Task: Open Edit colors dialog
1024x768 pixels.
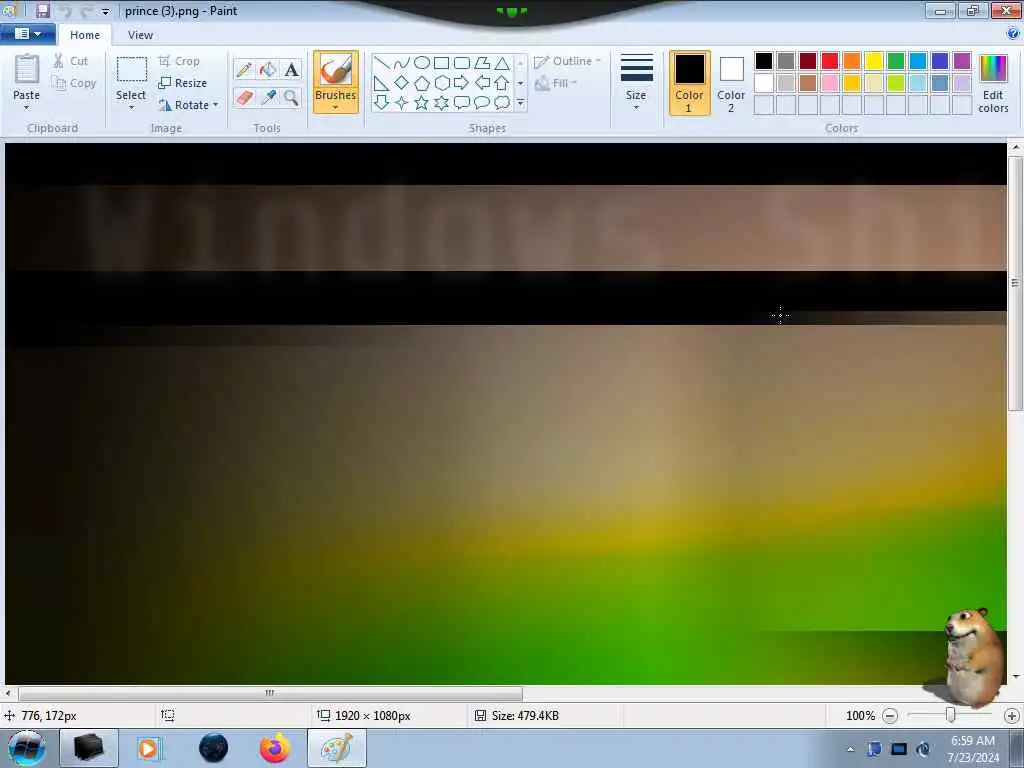Action: (993, 83)
